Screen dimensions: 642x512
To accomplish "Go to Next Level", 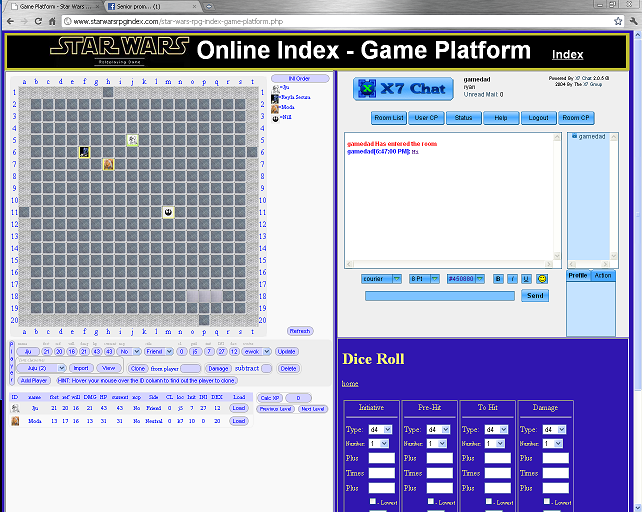I will (313, 409).
